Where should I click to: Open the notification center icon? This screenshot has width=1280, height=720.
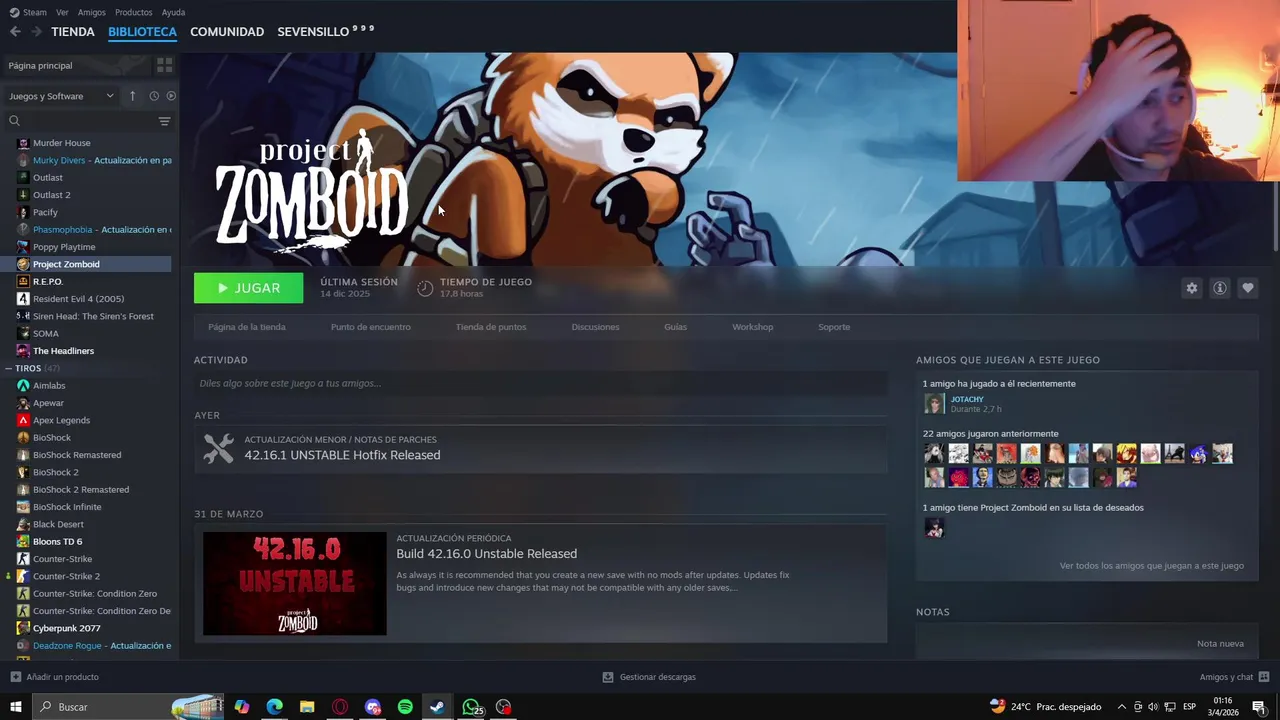pyautogui.click(x=1259, y=707)
